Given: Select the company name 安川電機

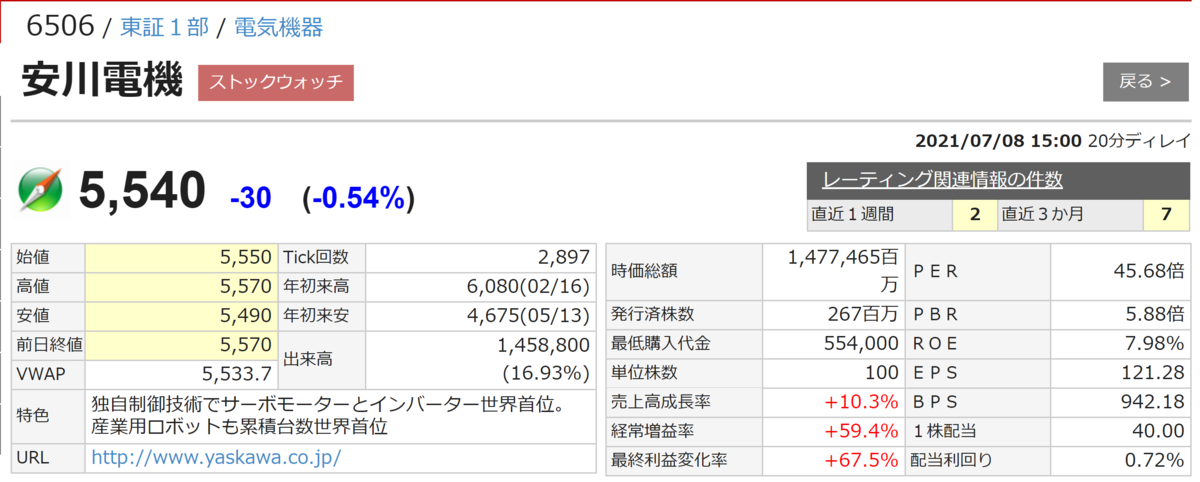Looking at the screenshot, I should click(101, 81).
